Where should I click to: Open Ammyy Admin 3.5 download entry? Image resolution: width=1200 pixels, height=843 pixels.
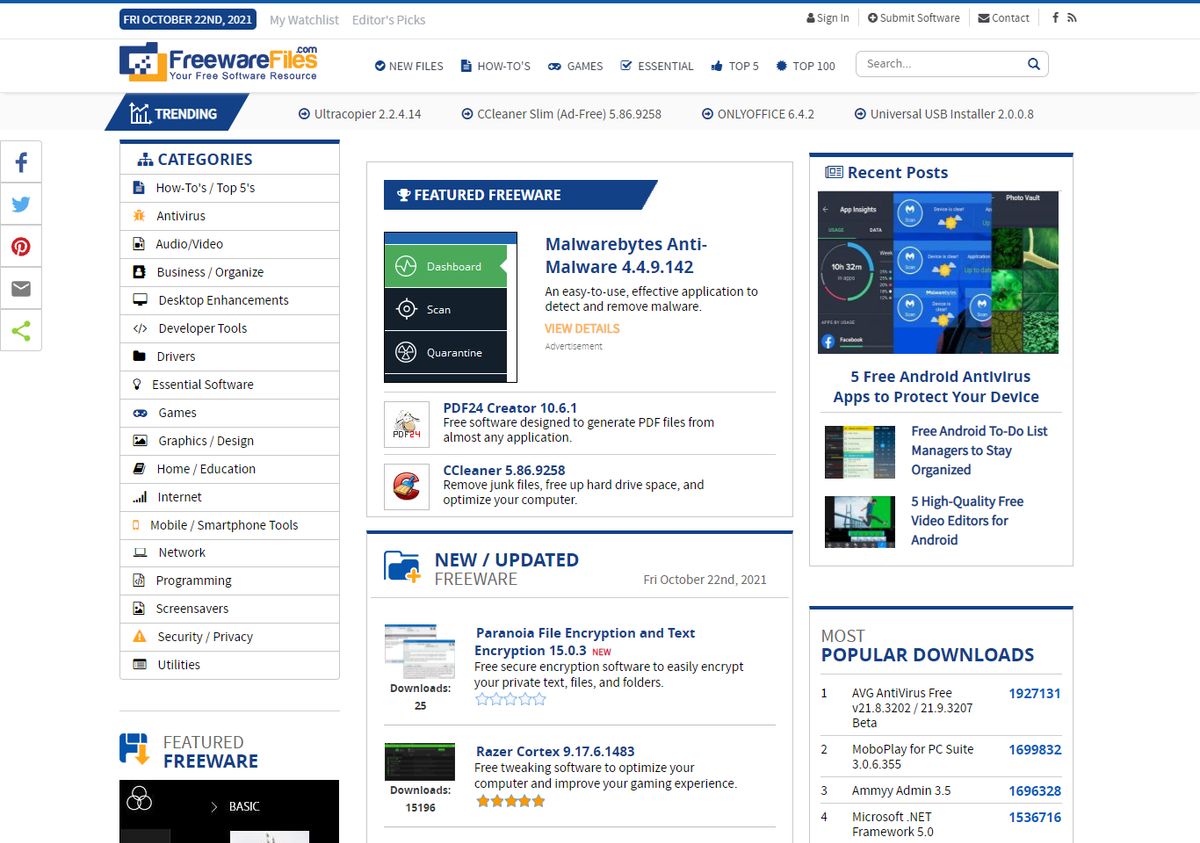[901, 791]
